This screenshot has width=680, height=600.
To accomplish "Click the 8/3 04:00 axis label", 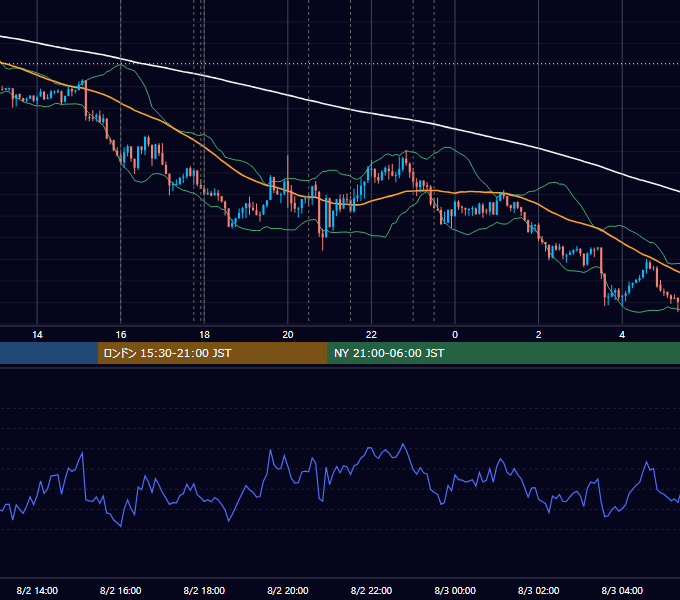I will click(x=622, y=590).
